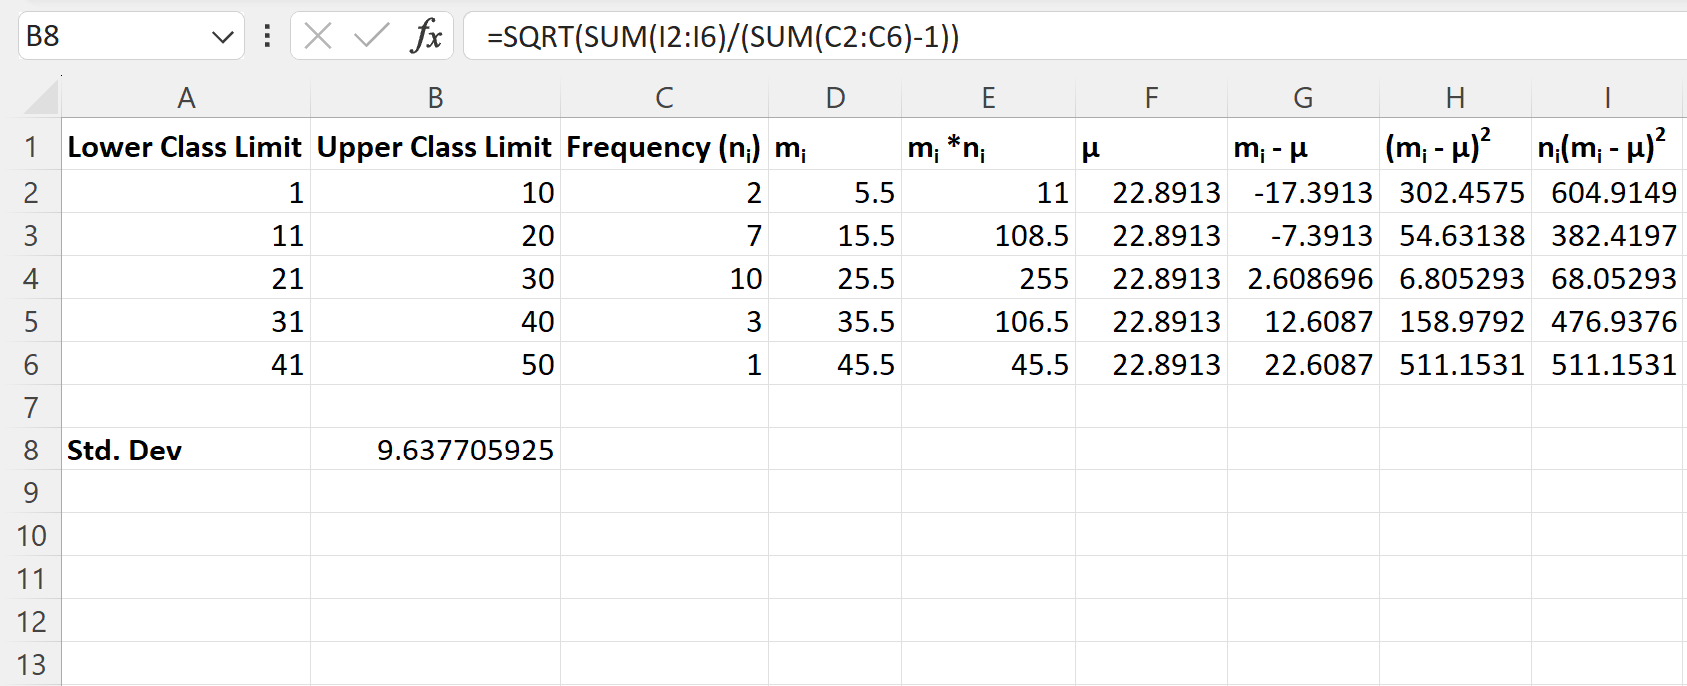Click the cell with value 604.9149
The image size is (1687, 686).
[1607, 192]
